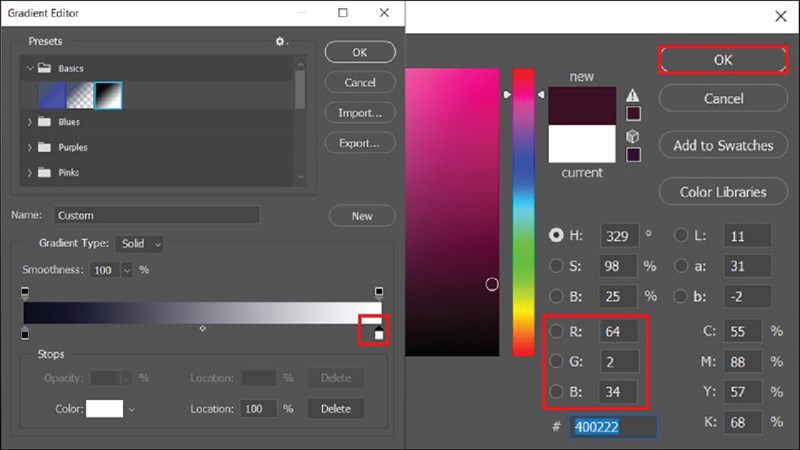
Task: Select the G green radio button
Action: tap(556, 362)
